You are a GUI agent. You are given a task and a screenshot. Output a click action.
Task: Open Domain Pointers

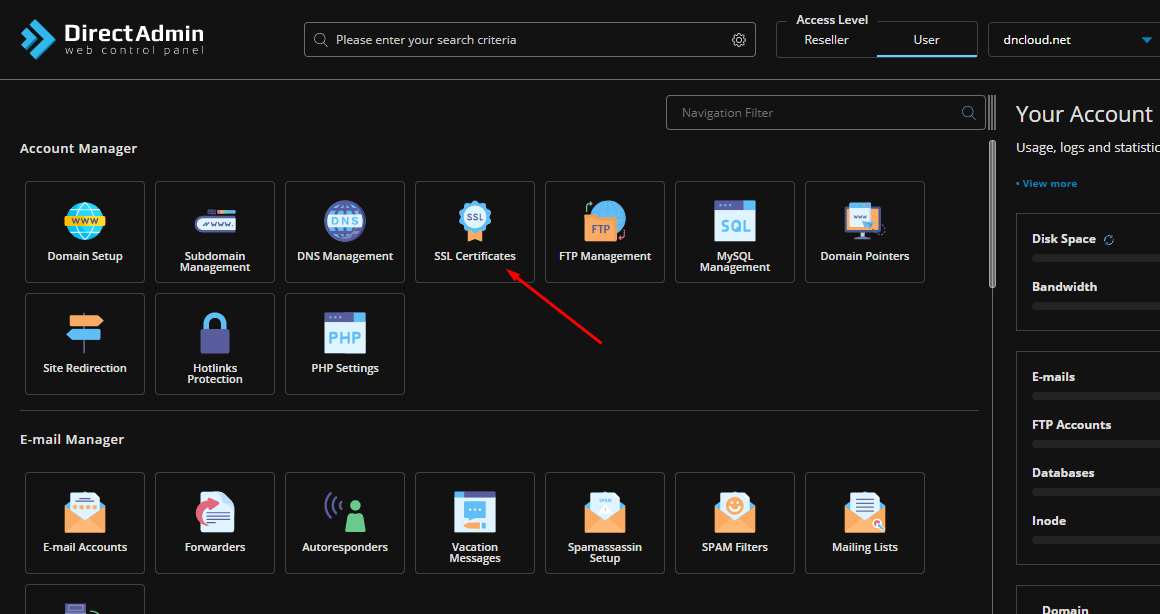(x=865, y=232)
